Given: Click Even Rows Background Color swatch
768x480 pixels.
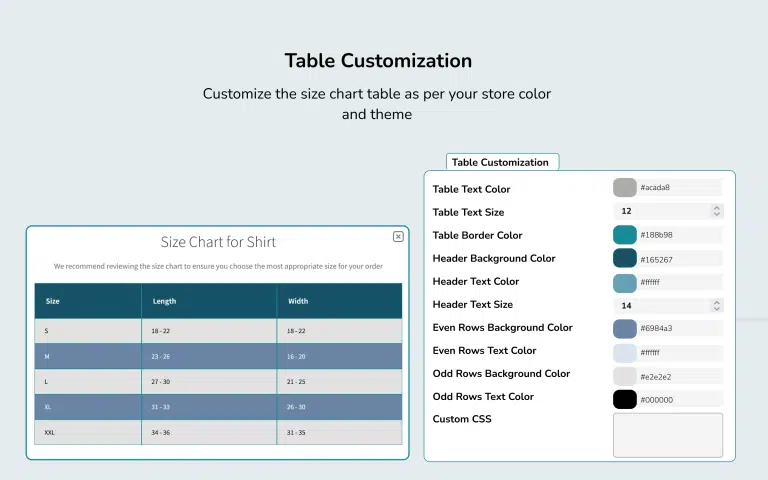Looking at the screenshot, I should point(624,328).
